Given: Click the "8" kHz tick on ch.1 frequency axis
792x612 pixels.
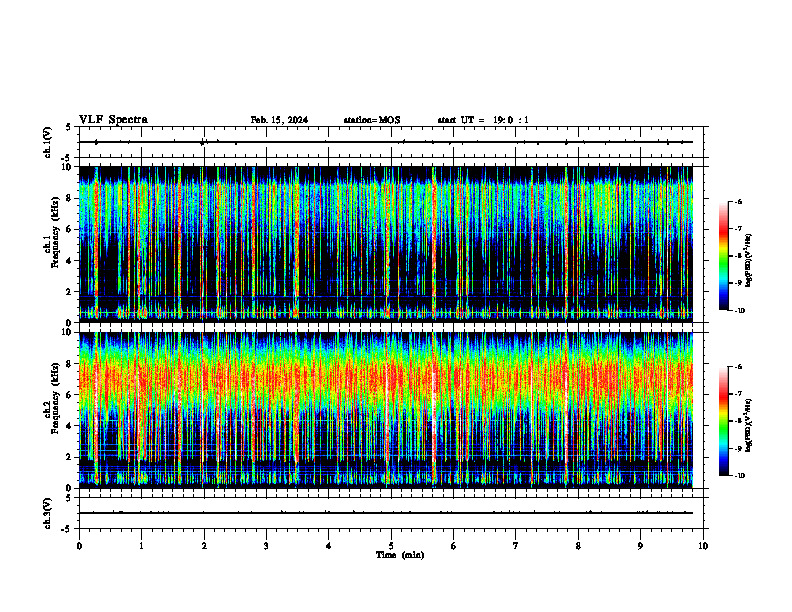Looking at the screenshot, I should coord(70,198).
